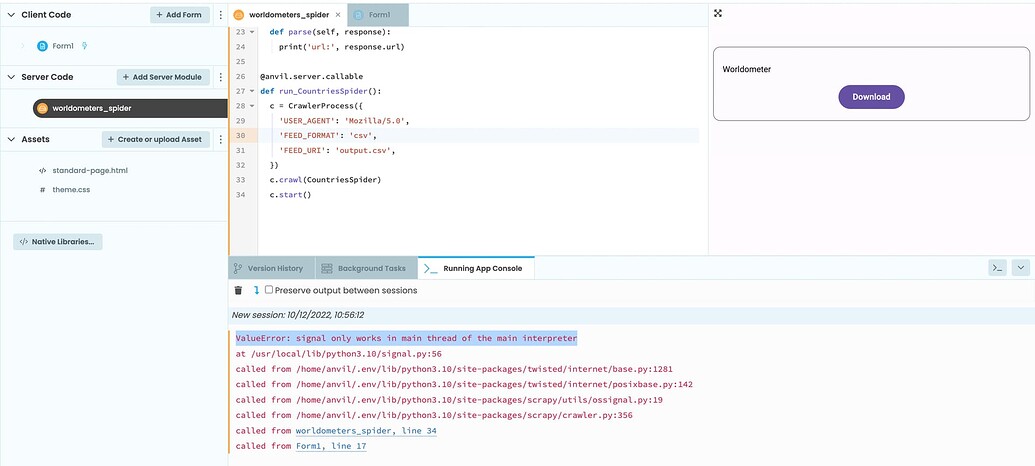The height and width of the screenshot is (466, 1035).
Task: Open the three-dot menu beside Create or upload Asset
Action: (220, 139)
